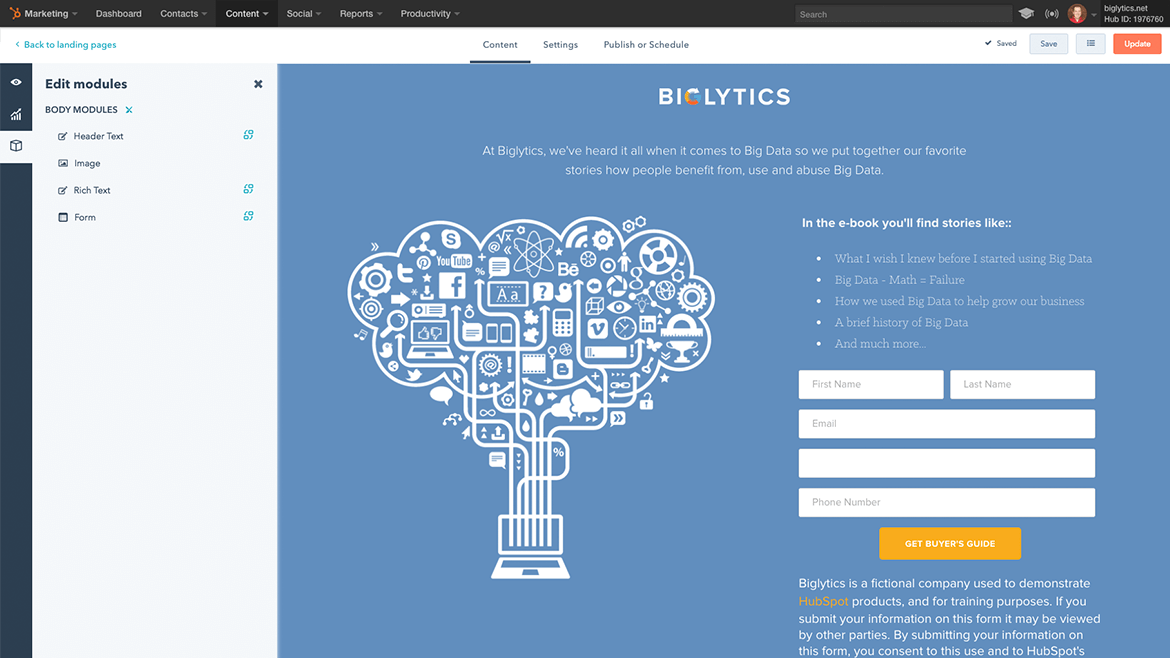Open the linked module icon next to Rich Text
1170x658 pixels.
[x=247, y=189]
